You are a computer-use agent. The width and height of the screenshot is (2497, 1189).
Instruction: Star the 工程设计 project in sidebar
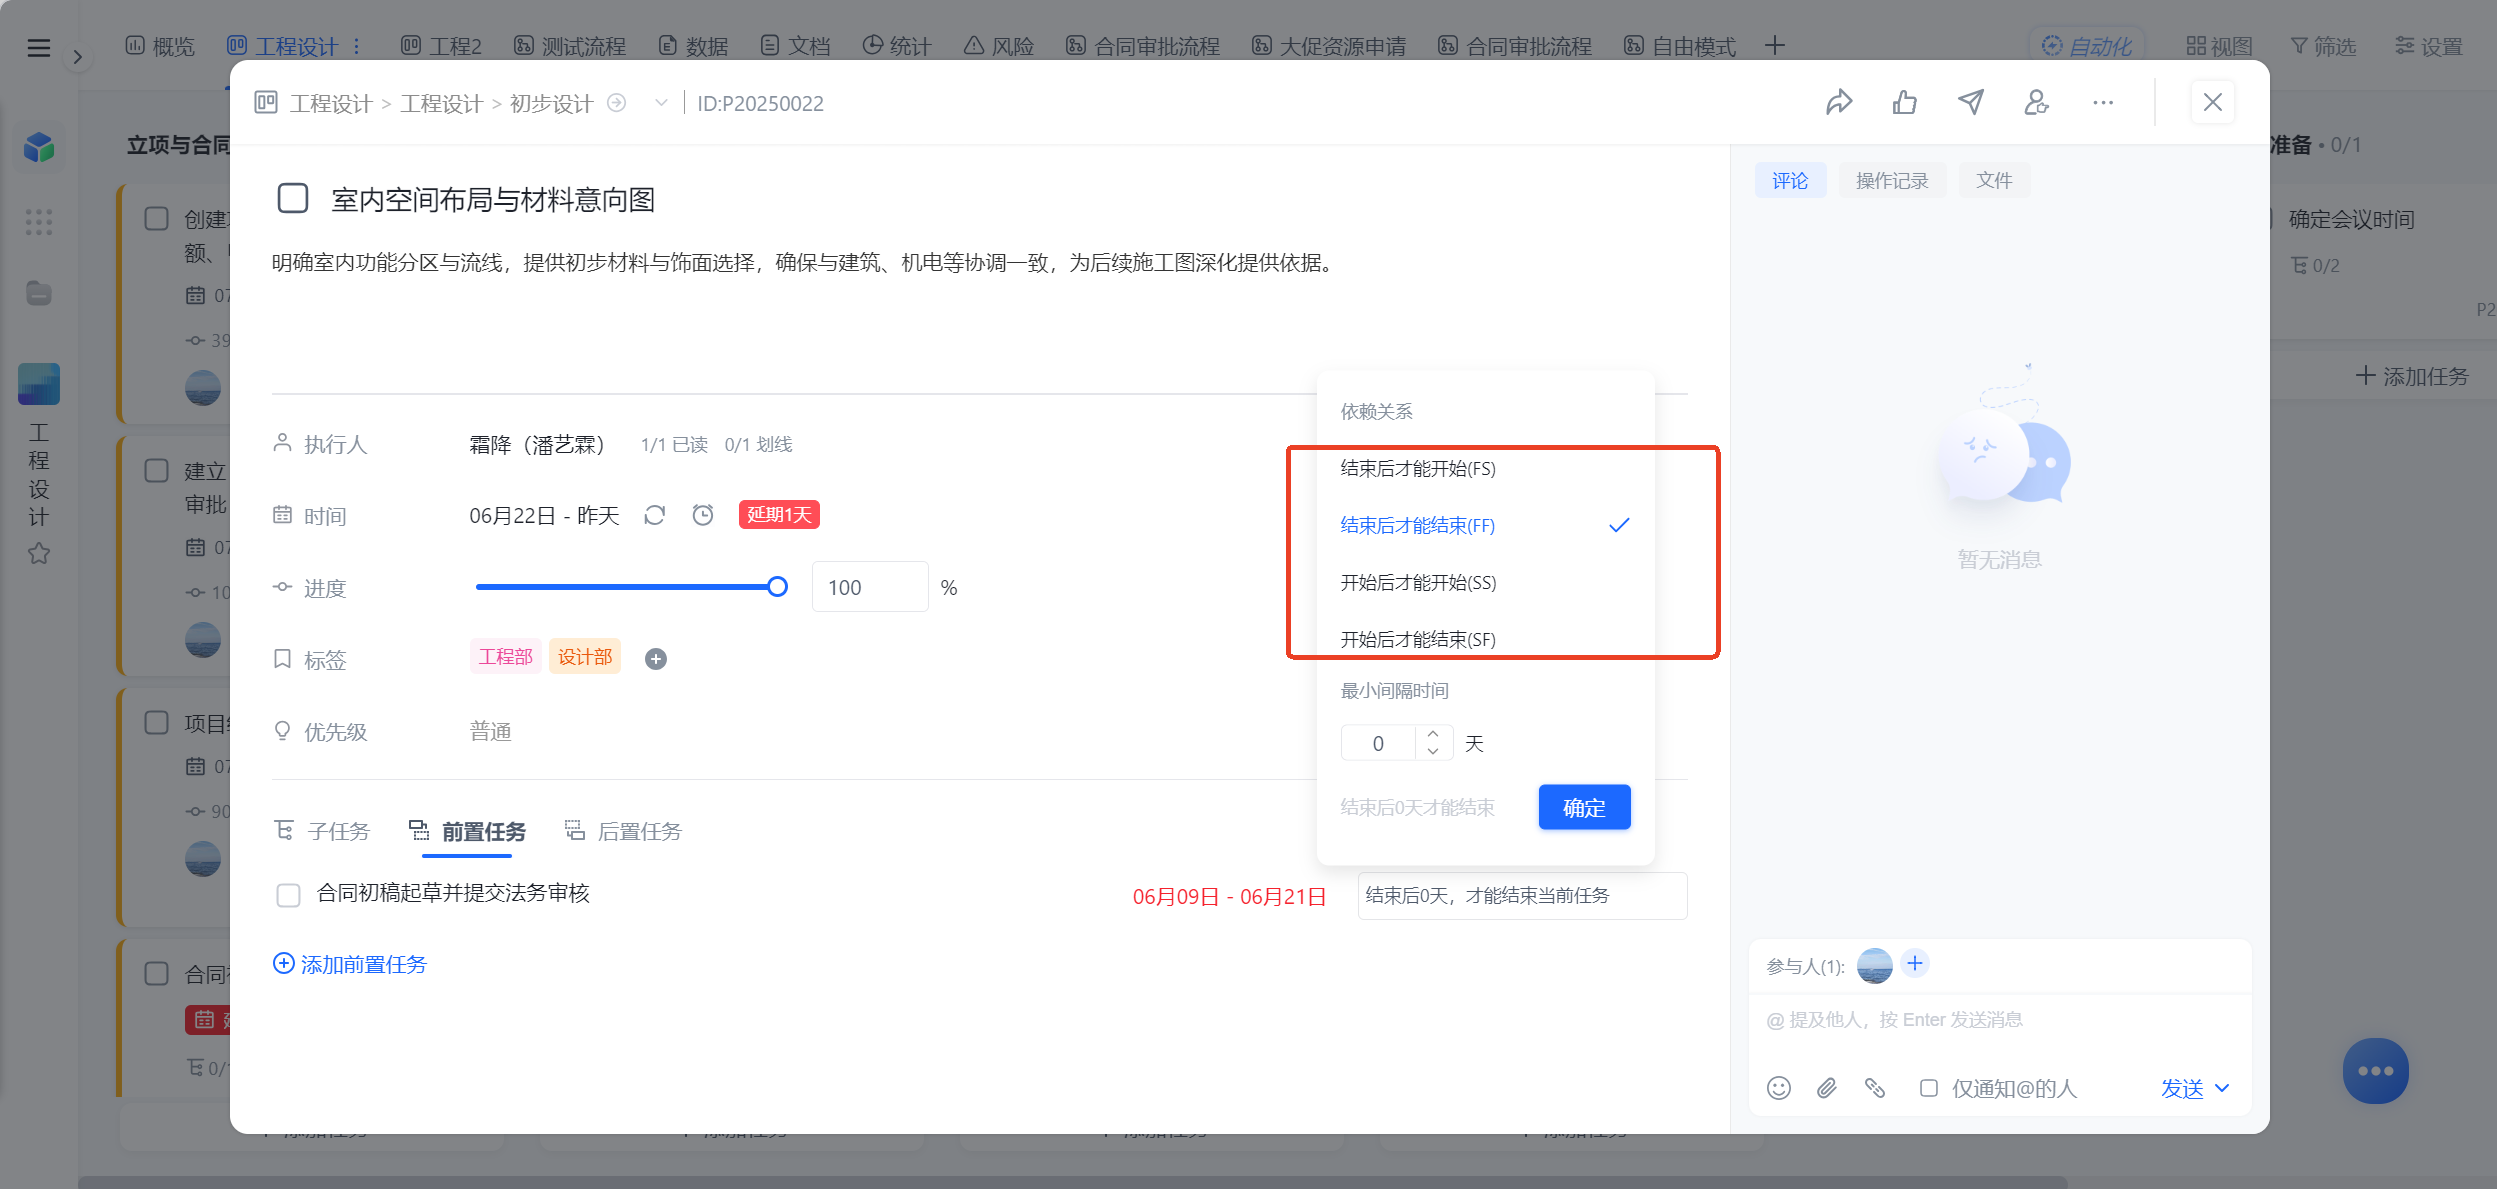click(x=39, y=553)
